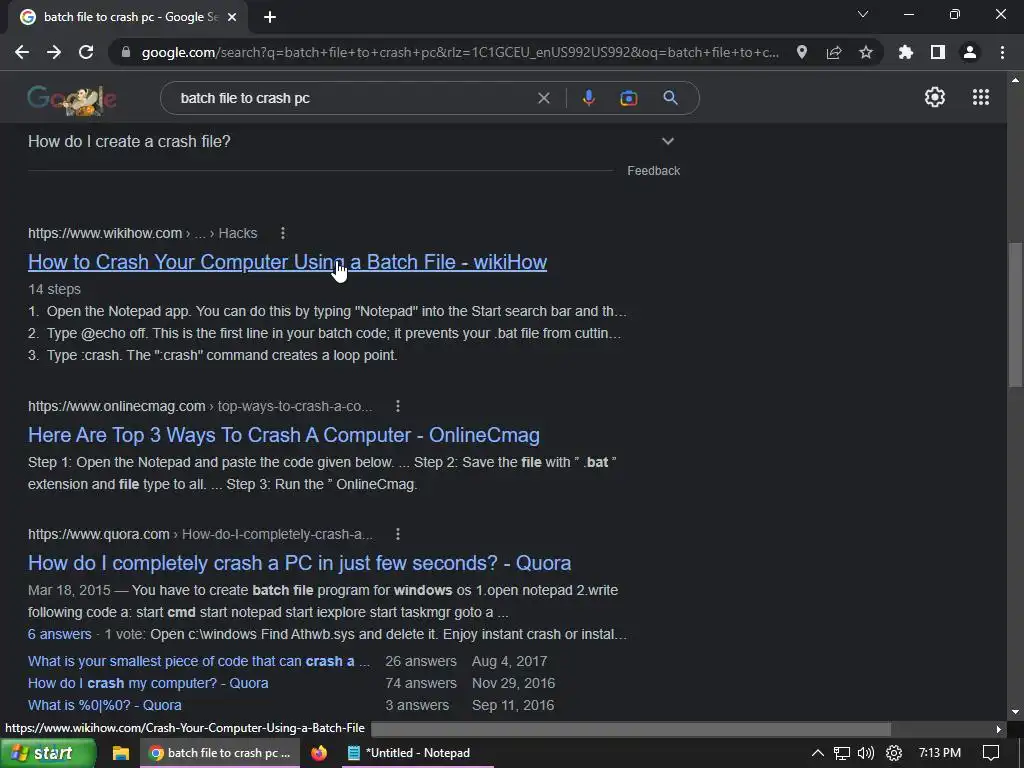This screenshot has width=1024, height=768.
Task: Open 'What is %0|%0? - Quora' link
Action: coord(104,705)
